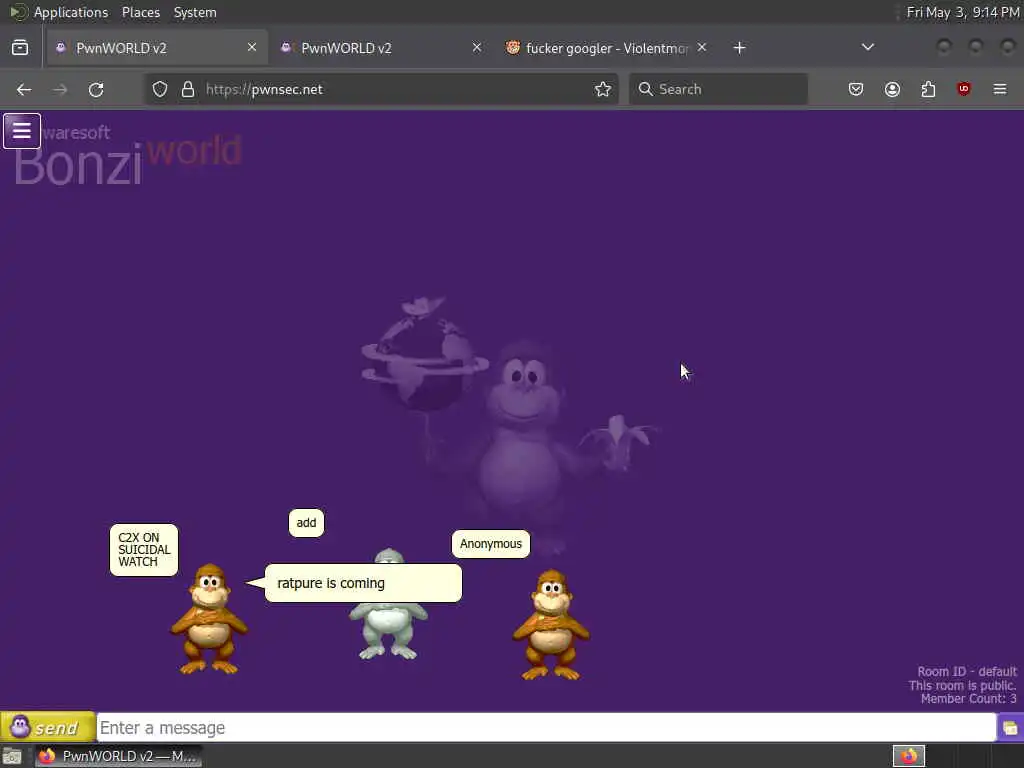Viewport: 1024px width, 768px height.
Task: Open the System menu
Action: coord(195,12)
